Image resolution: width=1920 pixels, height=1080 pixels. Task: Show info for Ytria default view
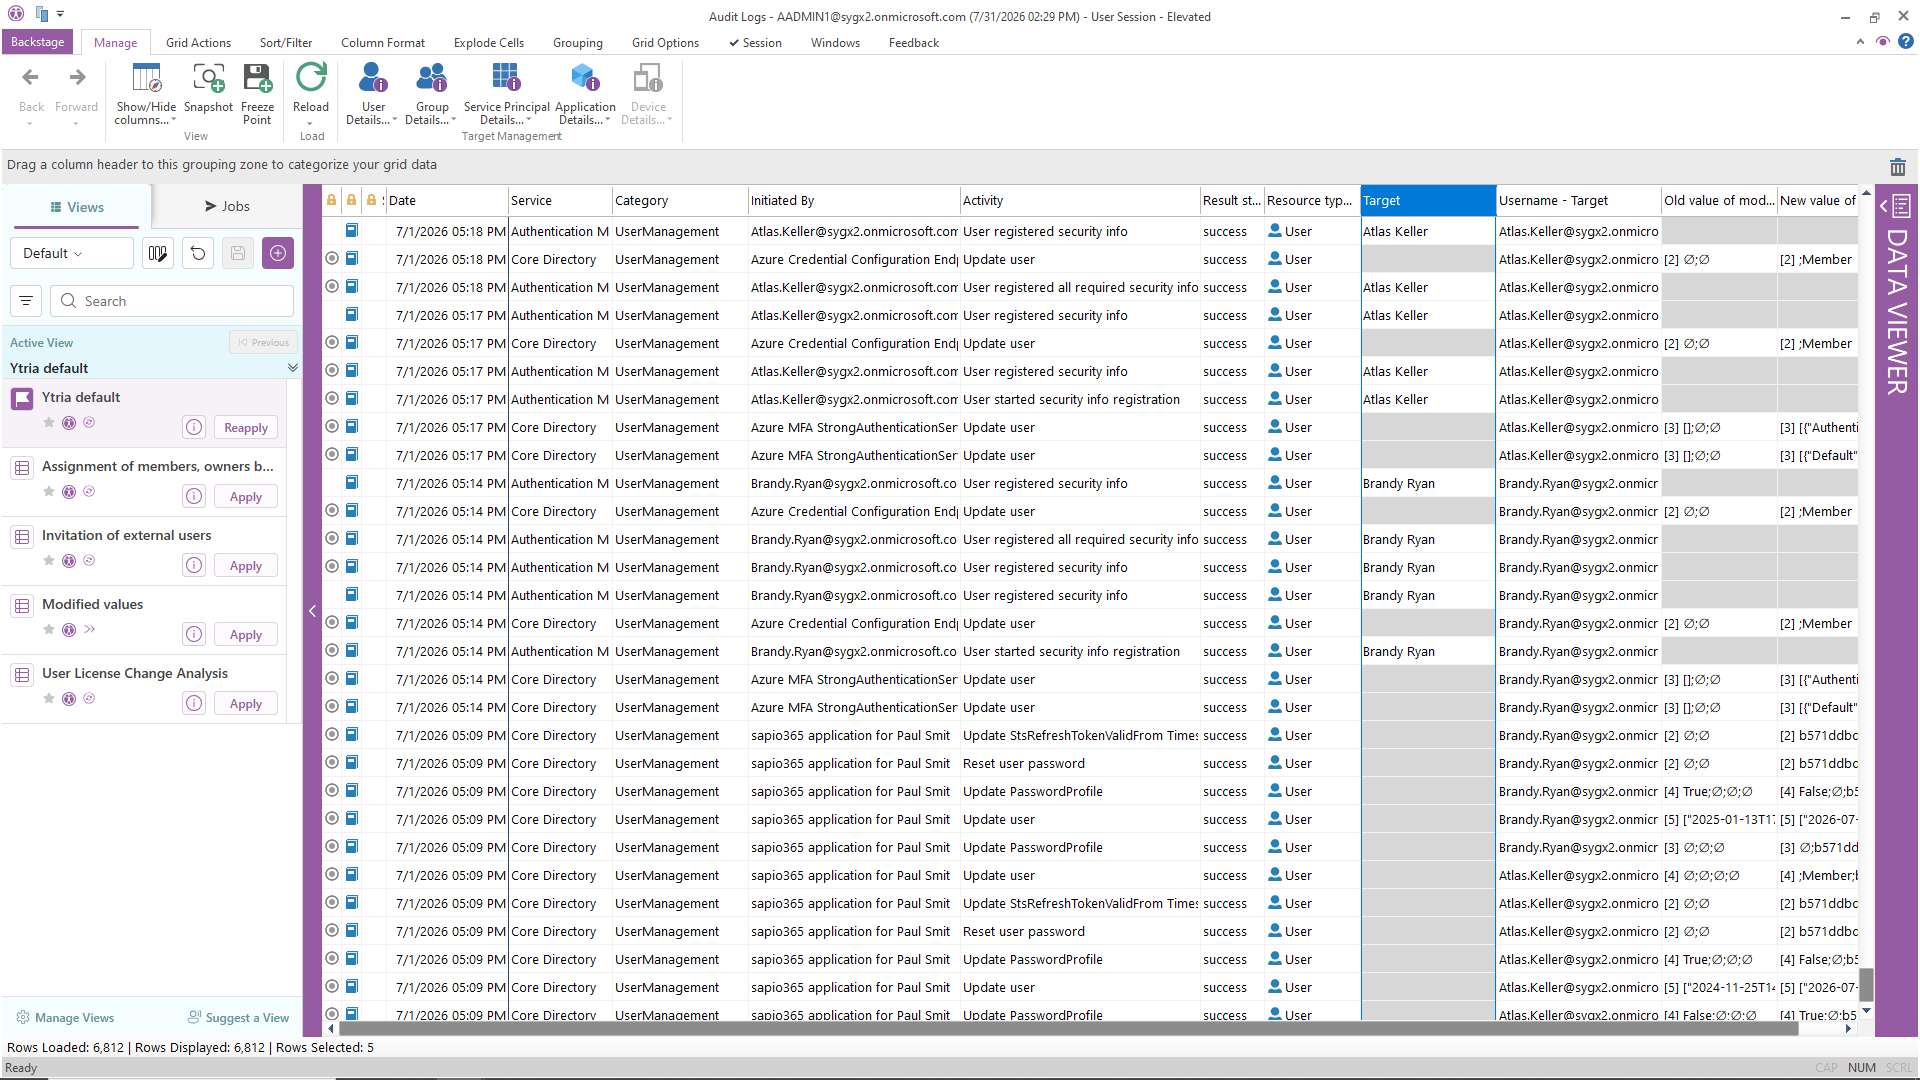coord(194,428)
